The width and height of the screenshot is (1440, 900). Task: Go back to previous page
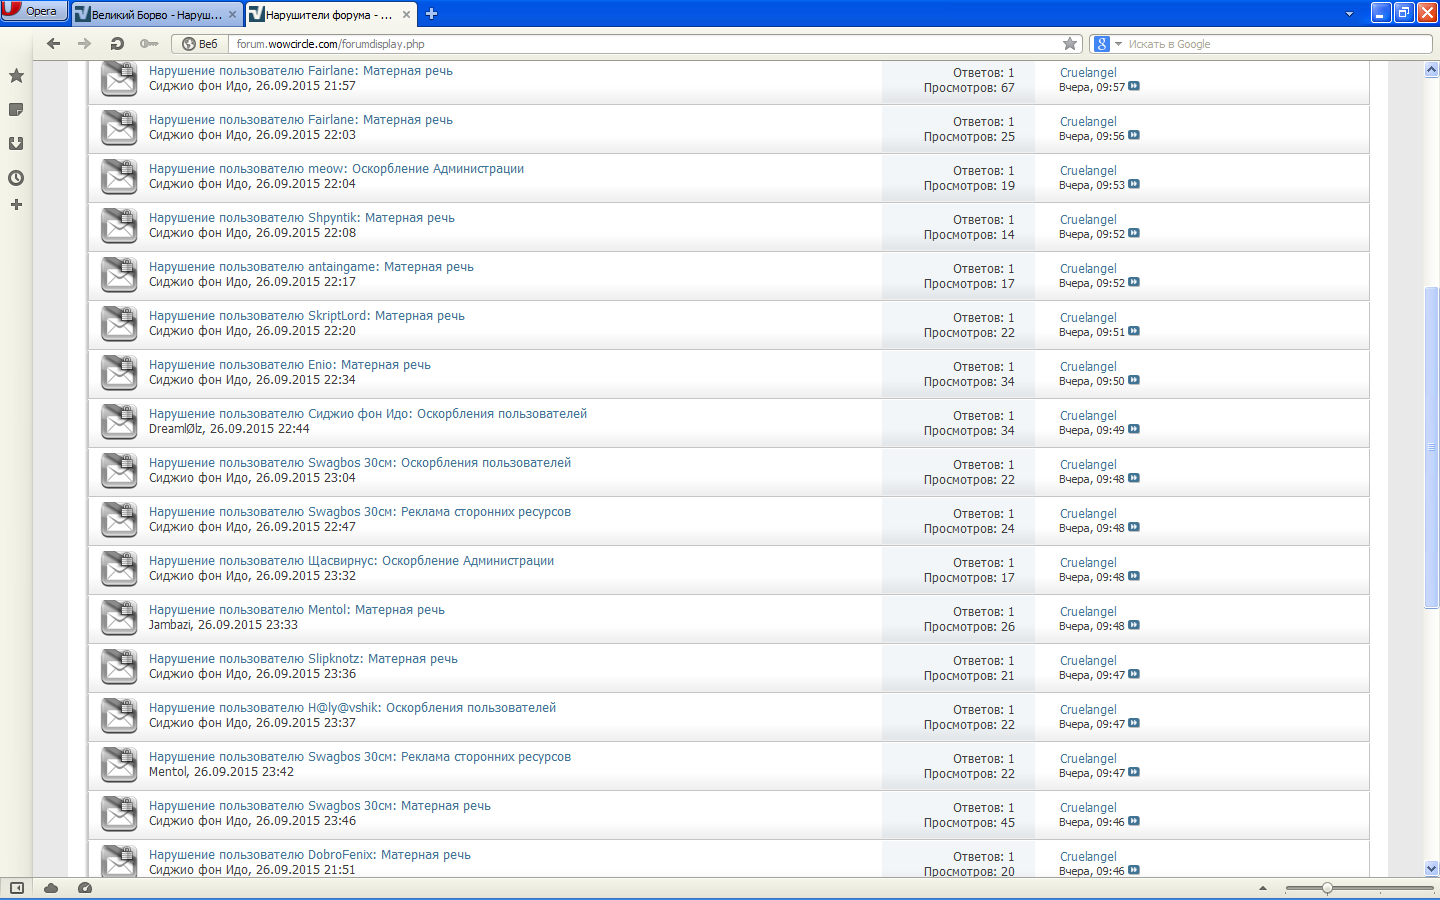(53, 44)
